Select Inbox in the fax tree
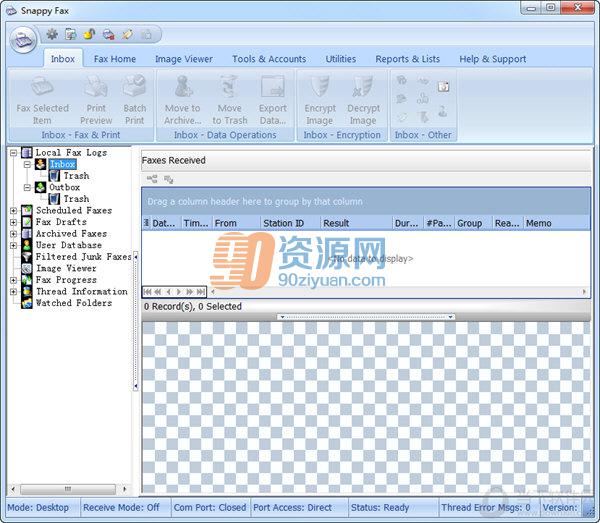 [x=63, y=165]
